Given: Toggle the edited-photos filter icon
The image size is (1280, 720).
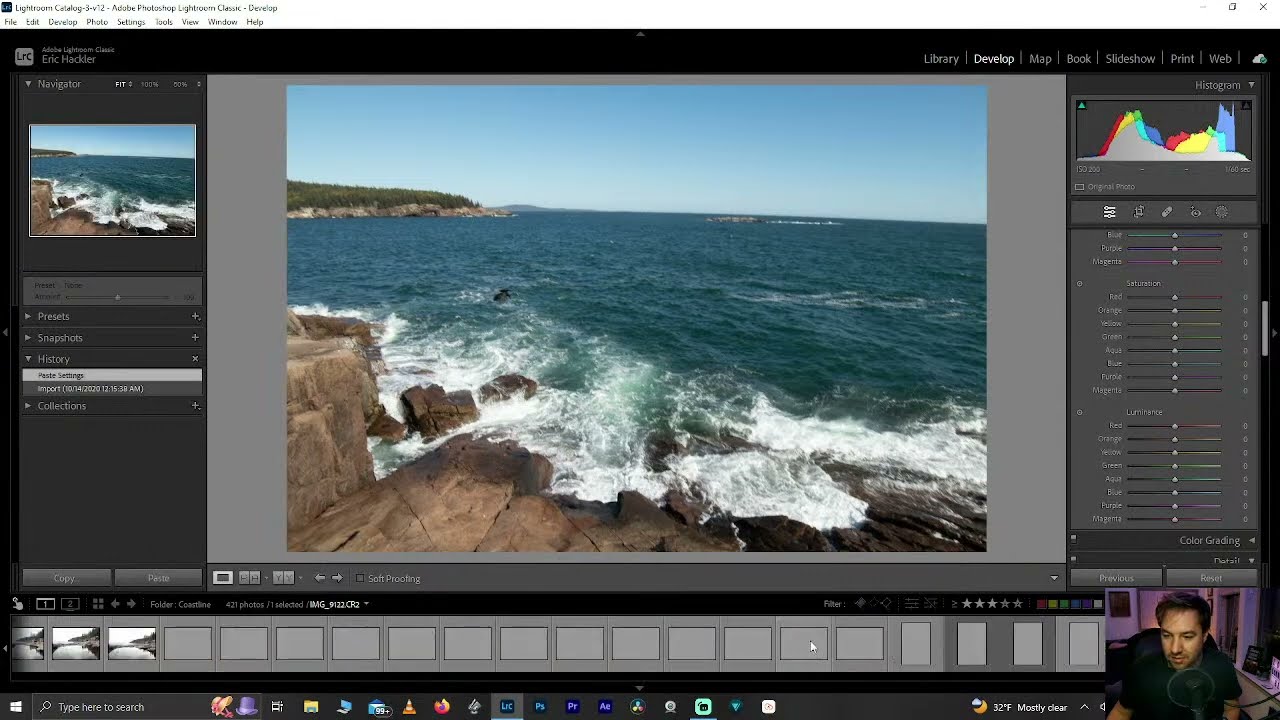Looking at the screenshot, I should [911, 604].
